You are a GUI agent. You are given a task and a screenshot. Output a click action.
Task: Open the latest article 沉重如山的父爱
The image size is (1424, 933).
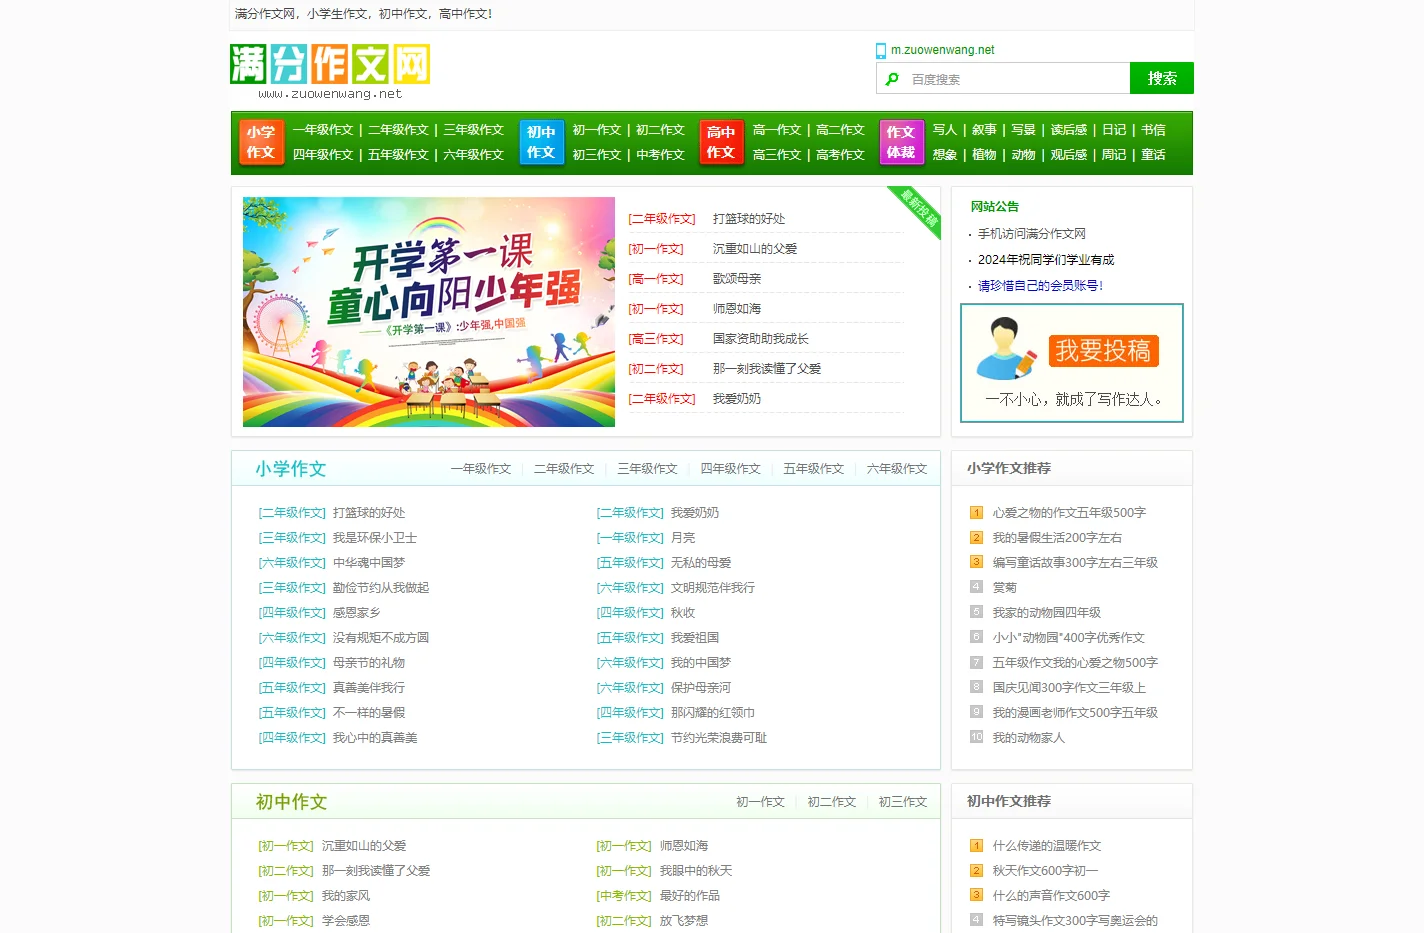[755, 249]
